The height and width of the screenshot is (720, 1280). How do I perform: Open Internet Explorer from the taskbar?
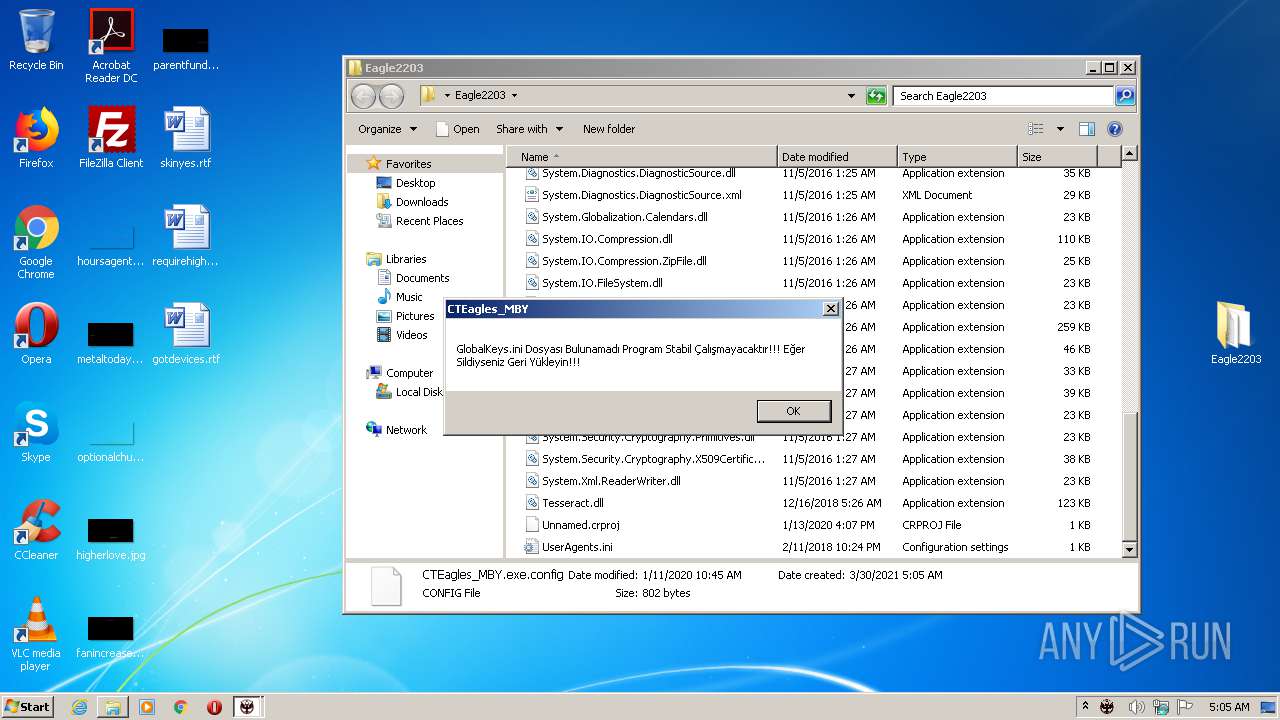click(79, 707)
